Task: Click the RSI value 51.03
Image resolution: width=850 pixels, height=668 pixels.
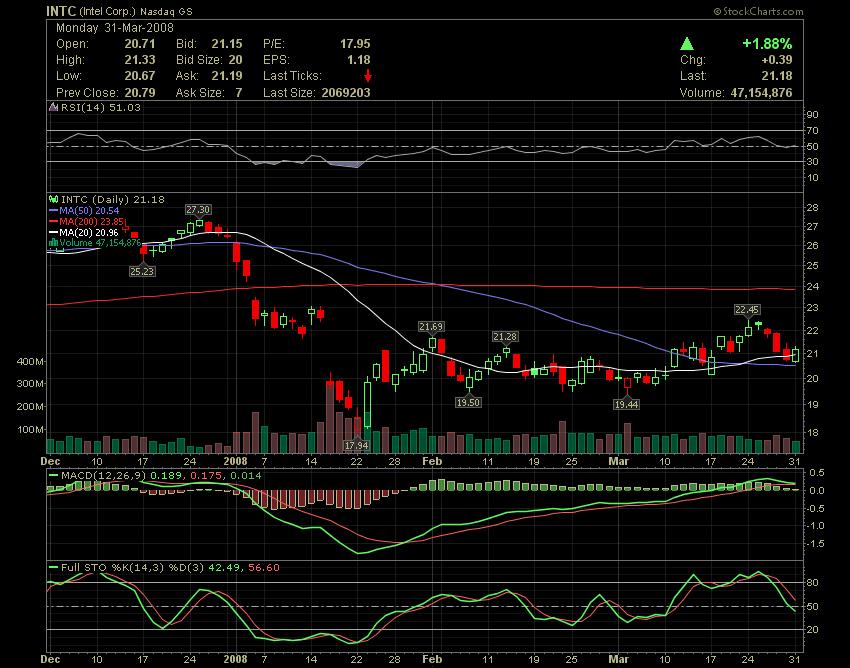Action: (125, 107)
